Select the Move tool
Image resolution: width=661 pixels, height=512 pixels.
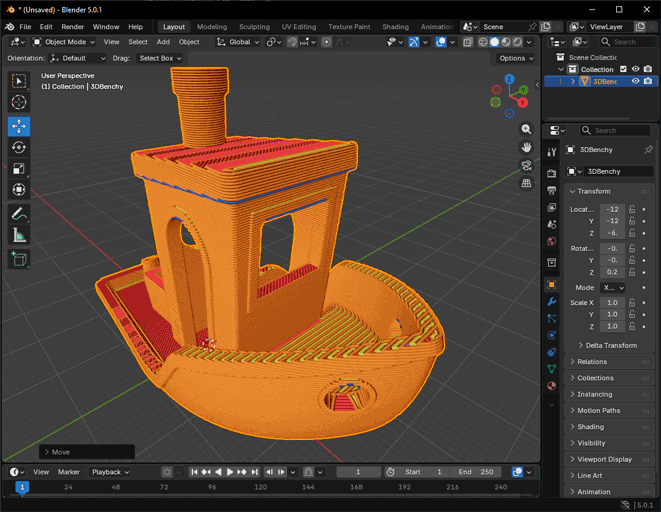(x=19, y=126)
